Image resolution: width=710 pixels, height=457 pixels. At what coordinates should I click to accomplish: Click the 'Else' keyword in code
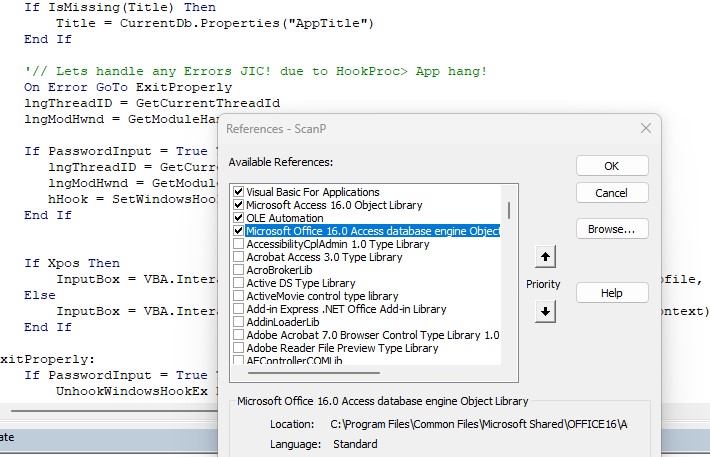coord(40,295)
